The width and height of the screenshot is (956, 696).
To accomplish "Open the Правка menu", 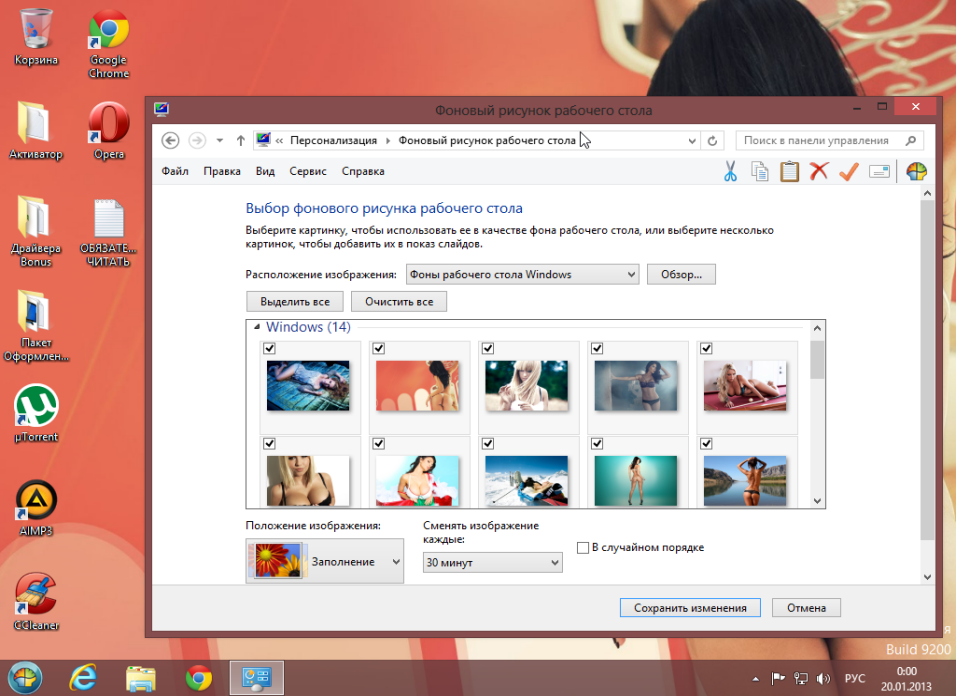I will 222,171.
